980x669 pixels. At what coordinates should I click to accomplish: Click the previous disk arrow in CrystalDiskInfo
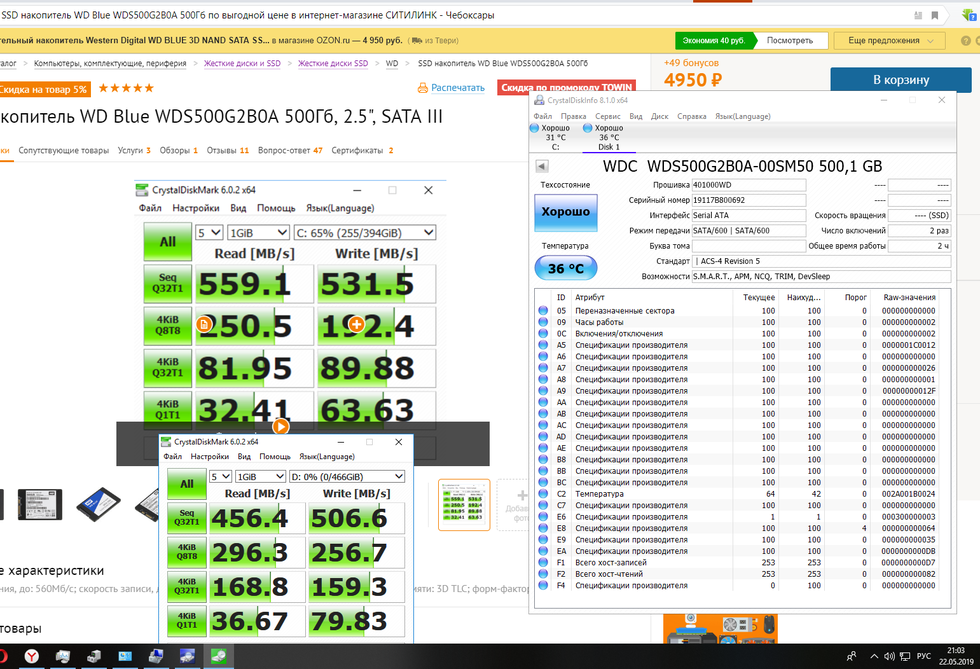pos(543,166)
